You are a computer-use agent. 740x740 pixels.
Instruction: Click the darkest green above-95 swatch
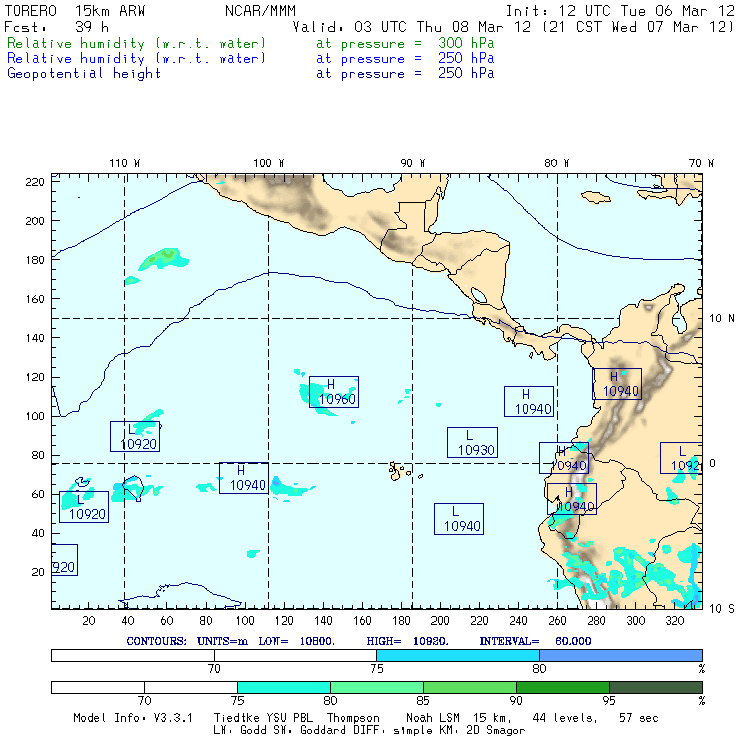click(656, 687)
